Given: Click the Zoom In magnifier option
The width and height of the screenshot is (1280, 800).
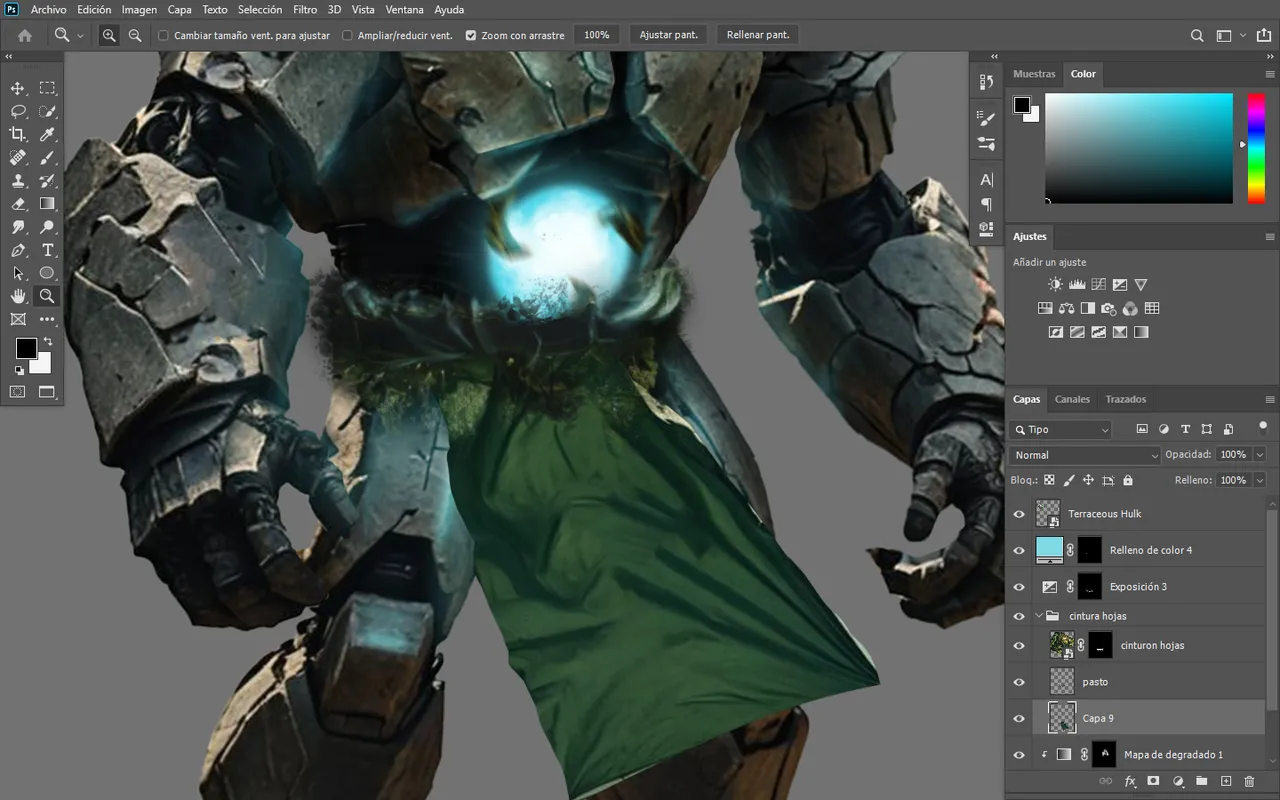Looking at the screenshot, I should pos(109,35).
